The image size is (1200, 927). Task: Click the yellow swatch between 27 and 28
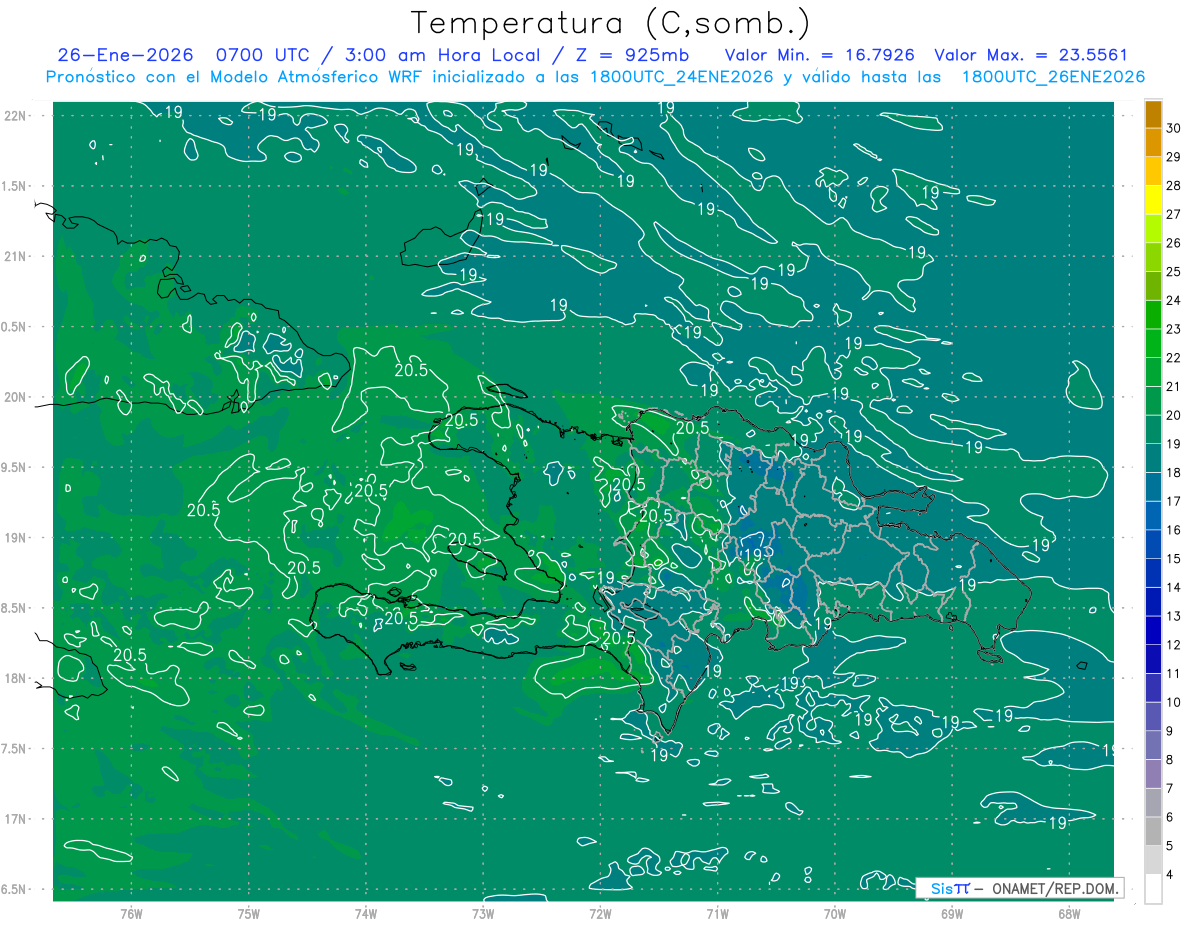tap(1153, 200)
